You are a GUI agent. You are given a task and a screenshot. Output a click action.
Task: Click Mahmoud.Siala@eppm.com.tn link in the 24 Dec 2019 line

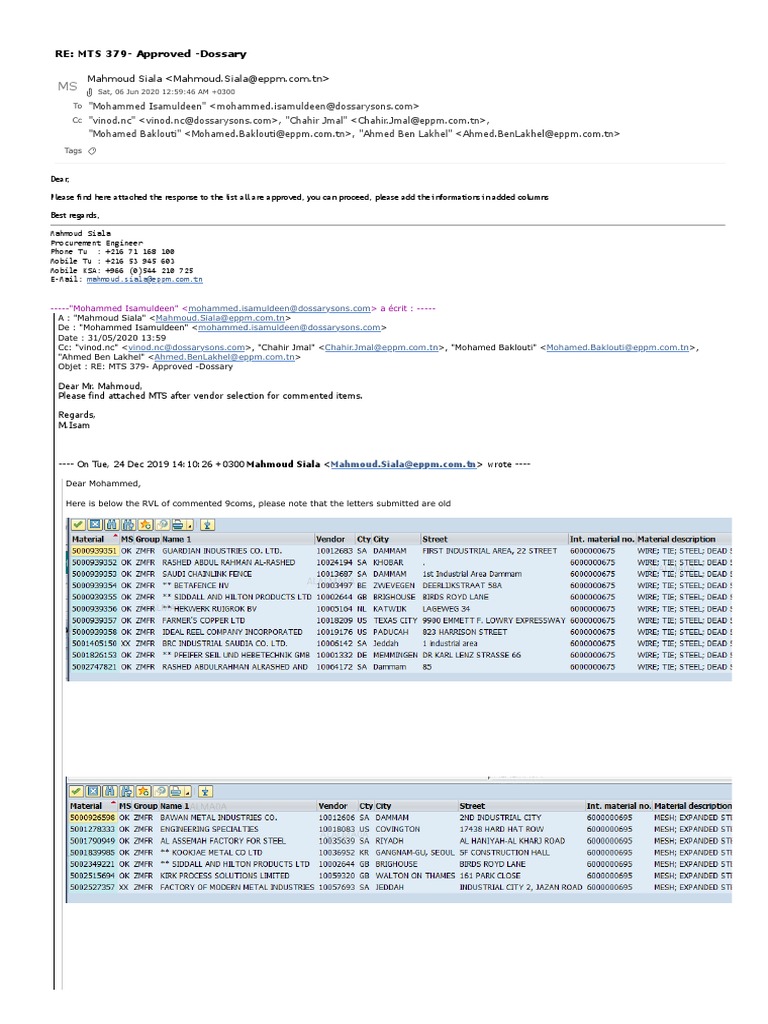pyautogui.click(x=403, y=464)
